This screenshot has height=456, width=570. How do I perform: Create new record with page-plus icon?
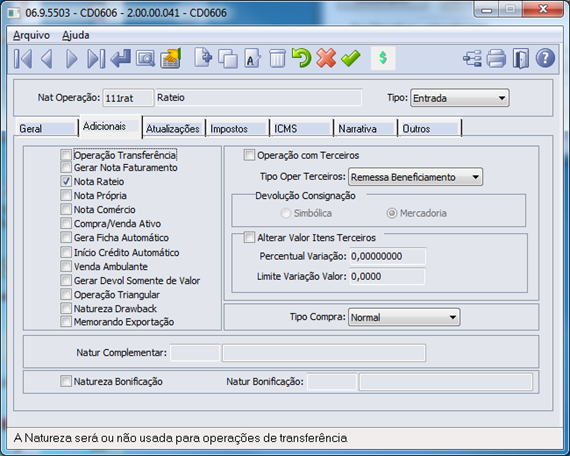coord(203,58)
